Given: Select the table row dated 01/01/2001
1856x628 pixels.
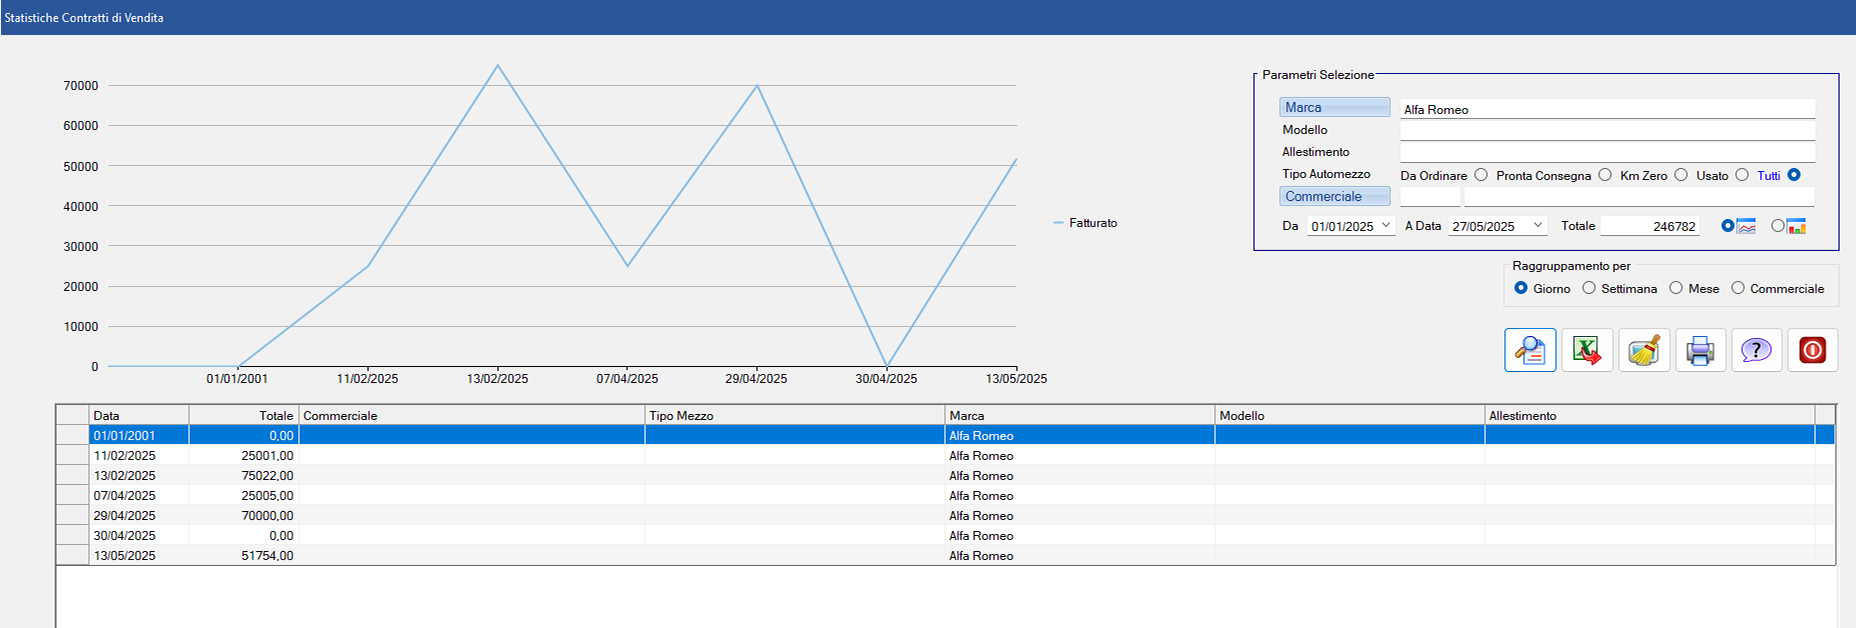Looking at the screenshot, I should click(x=945, y=435).
